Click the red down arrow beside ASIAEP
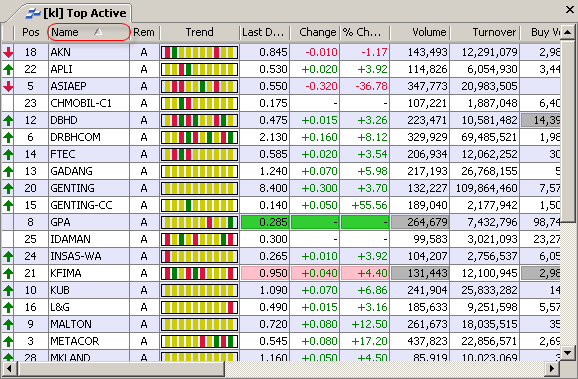This screenshot has width=578, height=379. [x=8, y=86]
